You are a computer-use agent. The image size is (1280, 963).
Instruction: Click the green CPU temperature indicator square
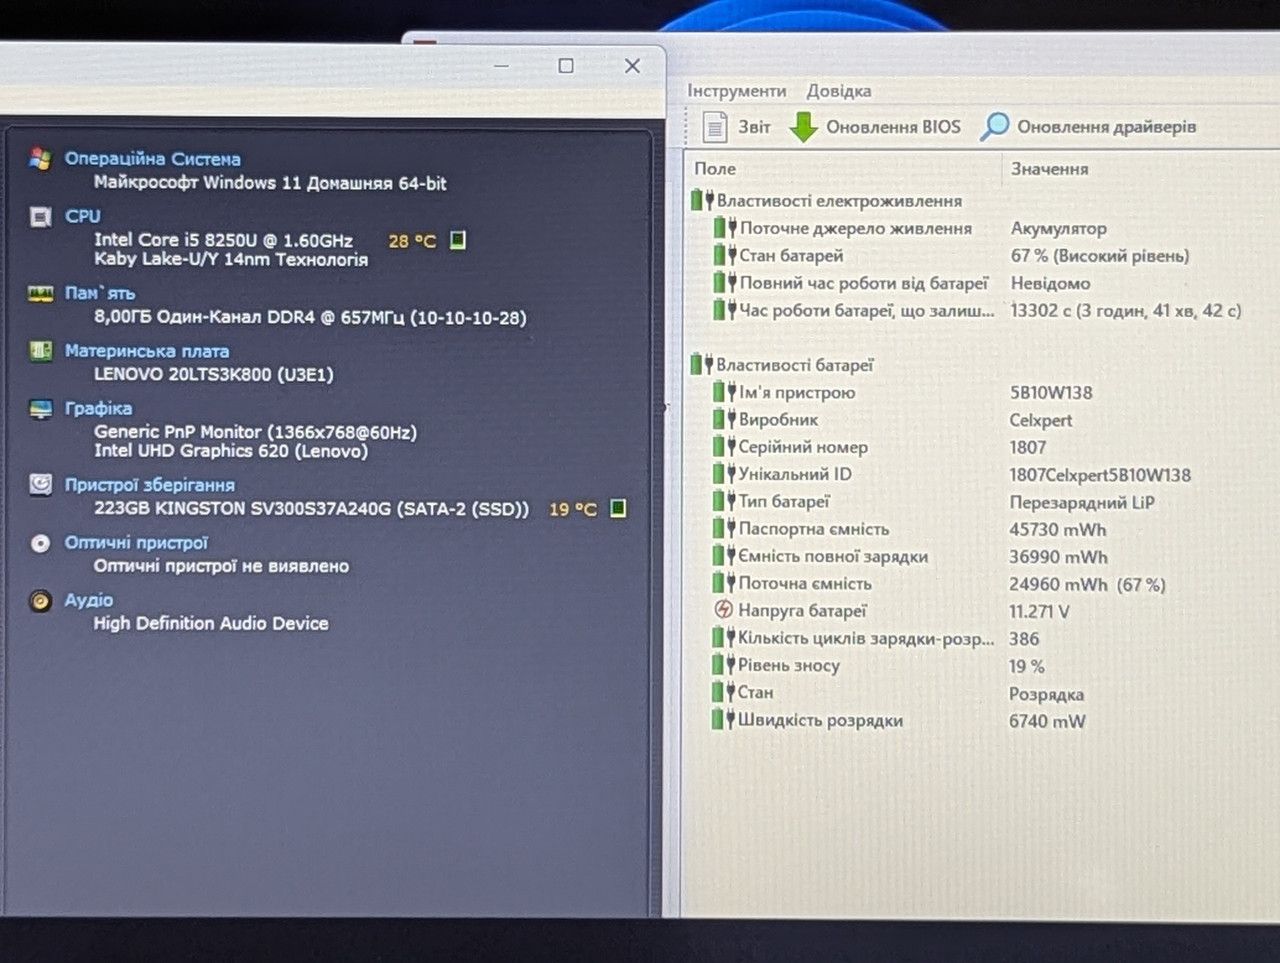[457, 240]
